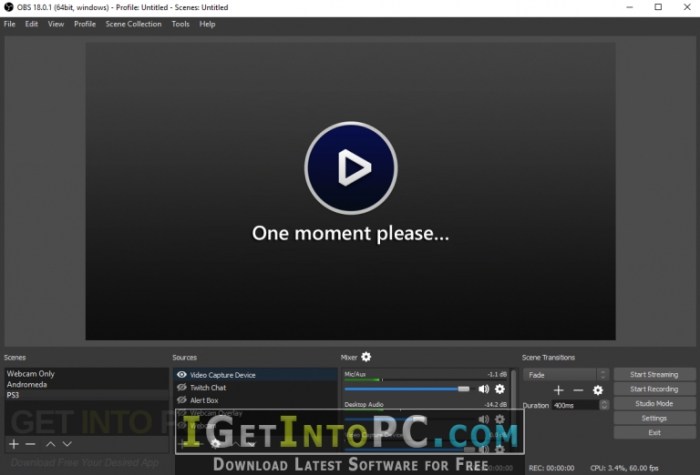Screen dimensions: 700x475
Task: Click the Duration 400ms field
Action: (575, 405)
